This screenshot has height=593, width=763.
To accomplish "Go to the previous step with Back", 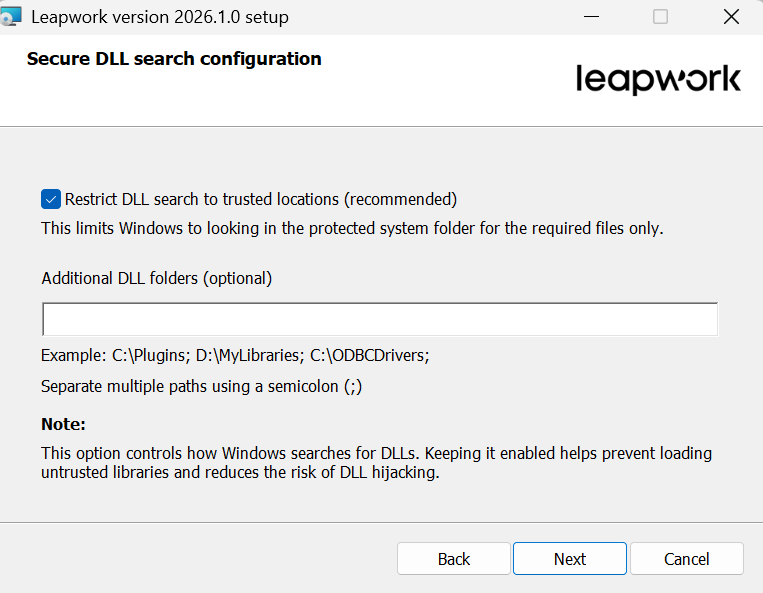I will (454, 559).
